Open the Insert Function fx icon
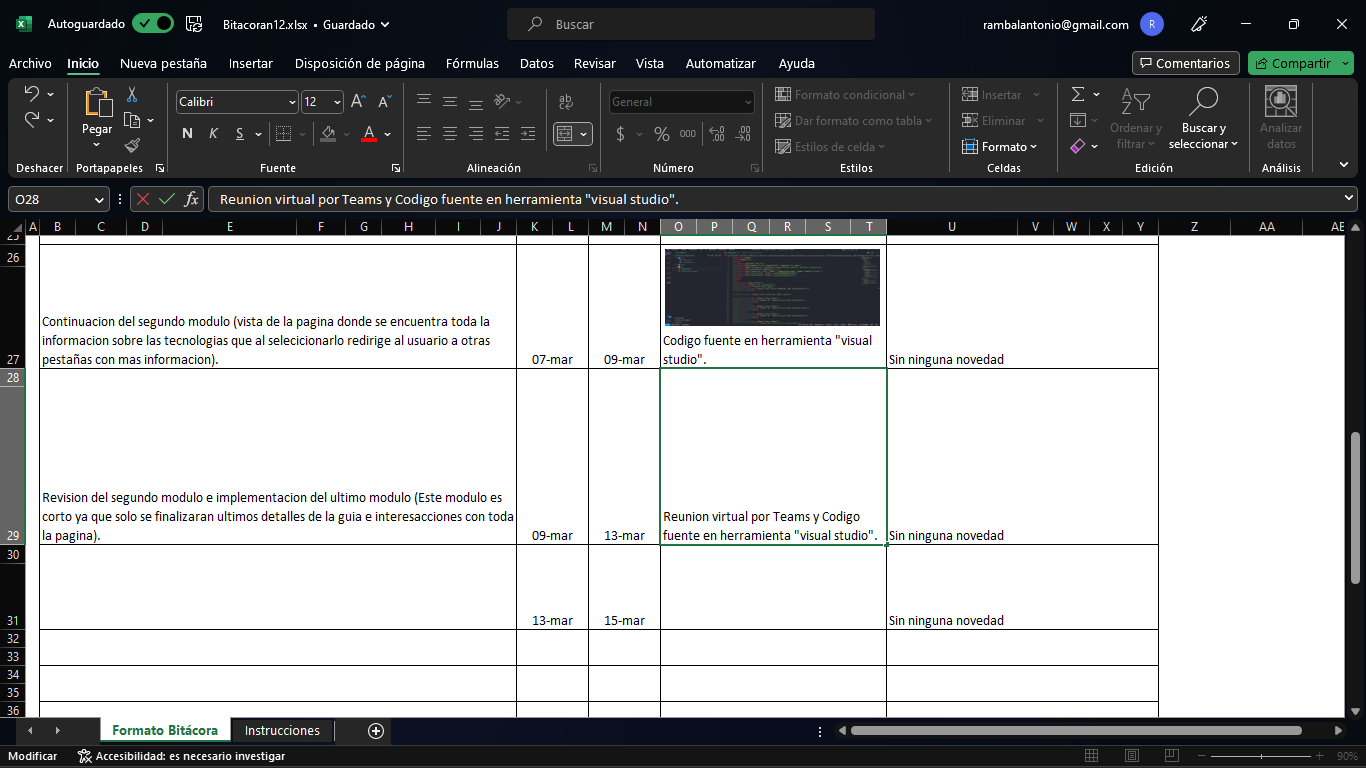The width and height of the screenshot is (1366, 768). [191, 199]
